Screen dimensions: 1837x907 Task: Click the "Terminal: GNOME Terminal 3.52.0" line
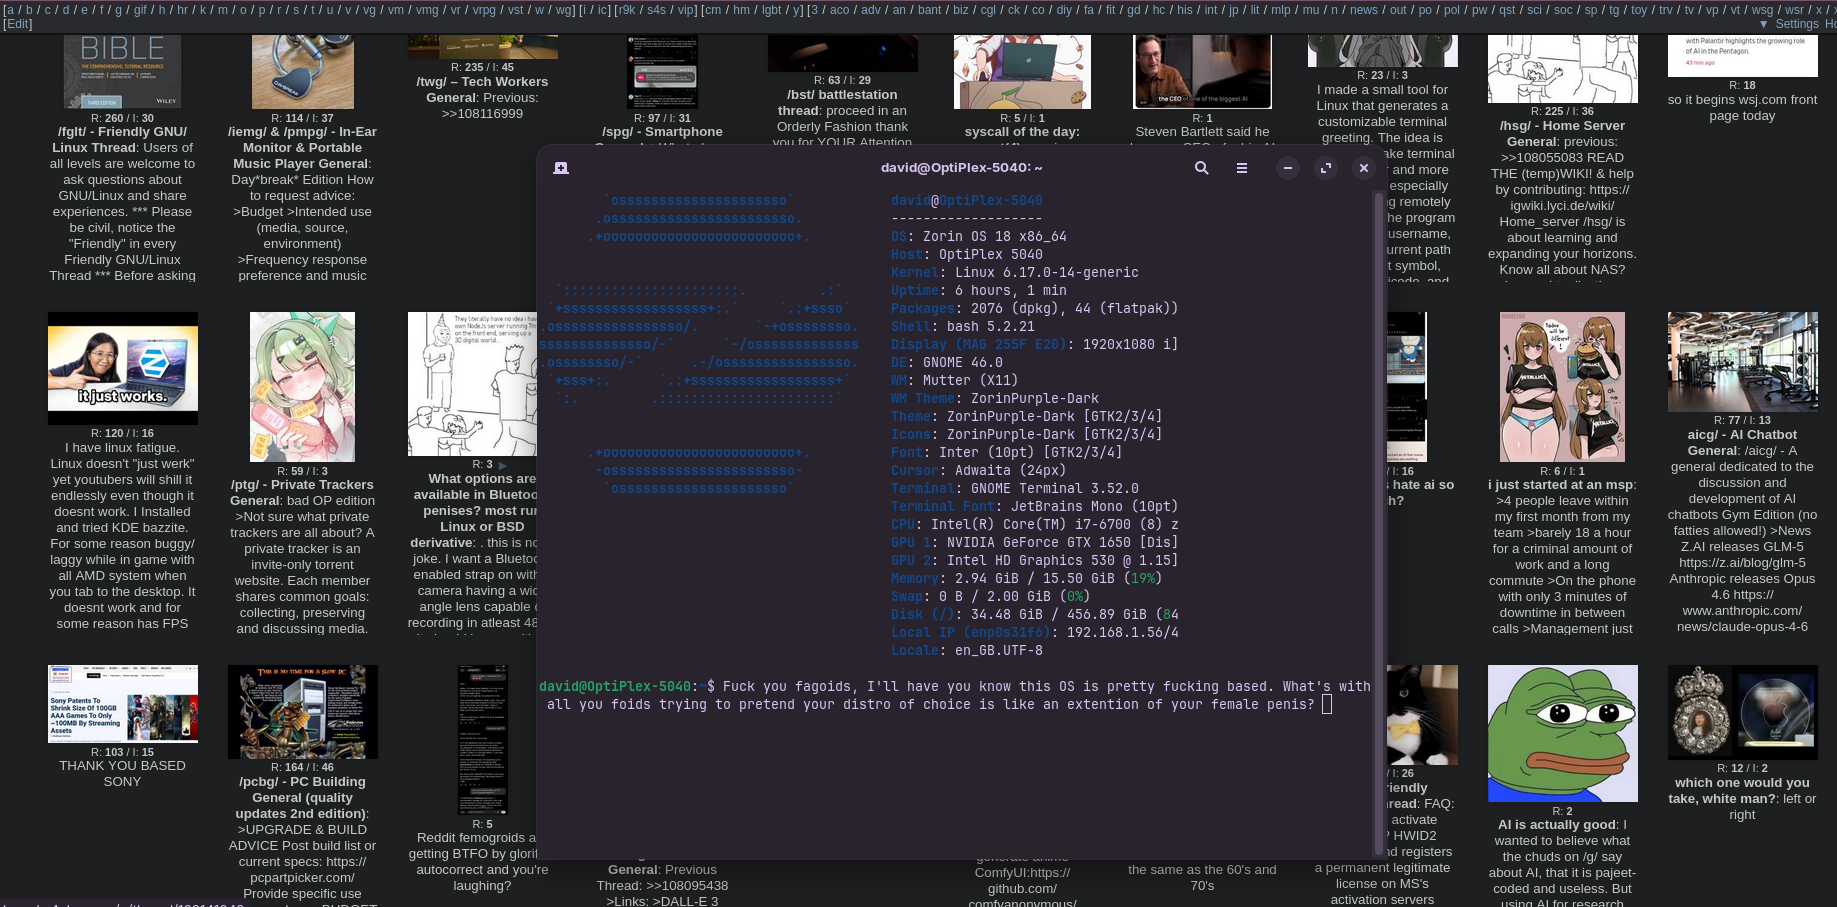(1015, 489)
